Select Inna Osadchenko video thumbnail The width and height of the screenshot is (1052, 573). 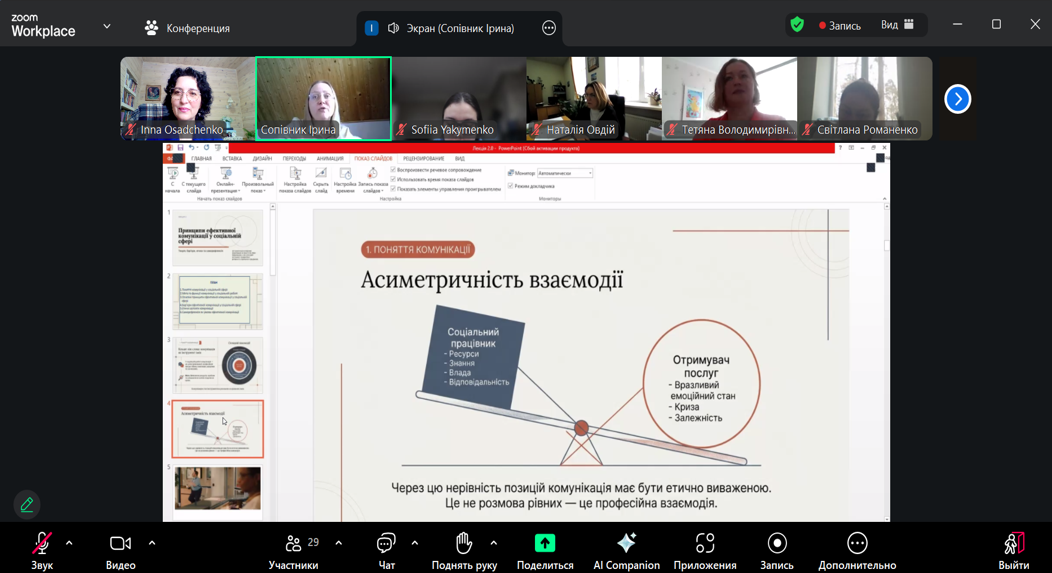pos(187,98)
